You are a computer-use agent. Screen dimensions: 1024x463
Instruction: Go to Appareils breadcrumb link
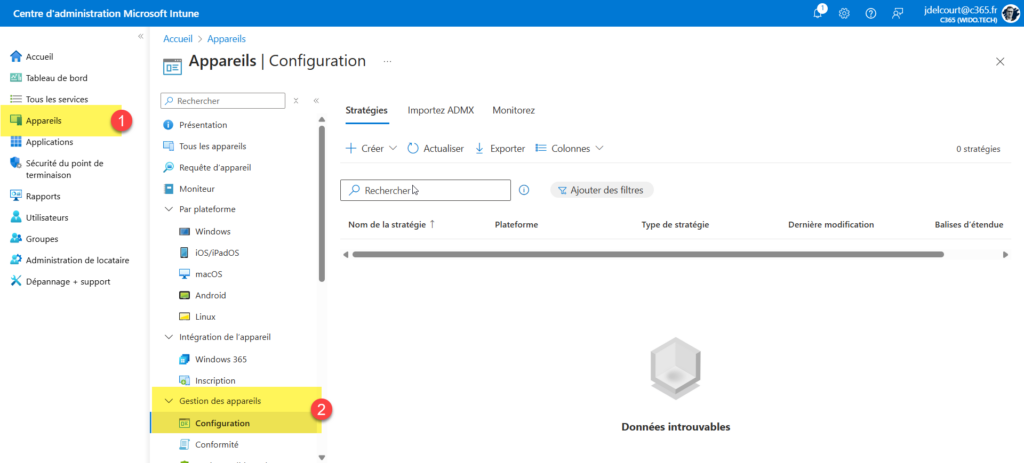[x=226, y=39]
